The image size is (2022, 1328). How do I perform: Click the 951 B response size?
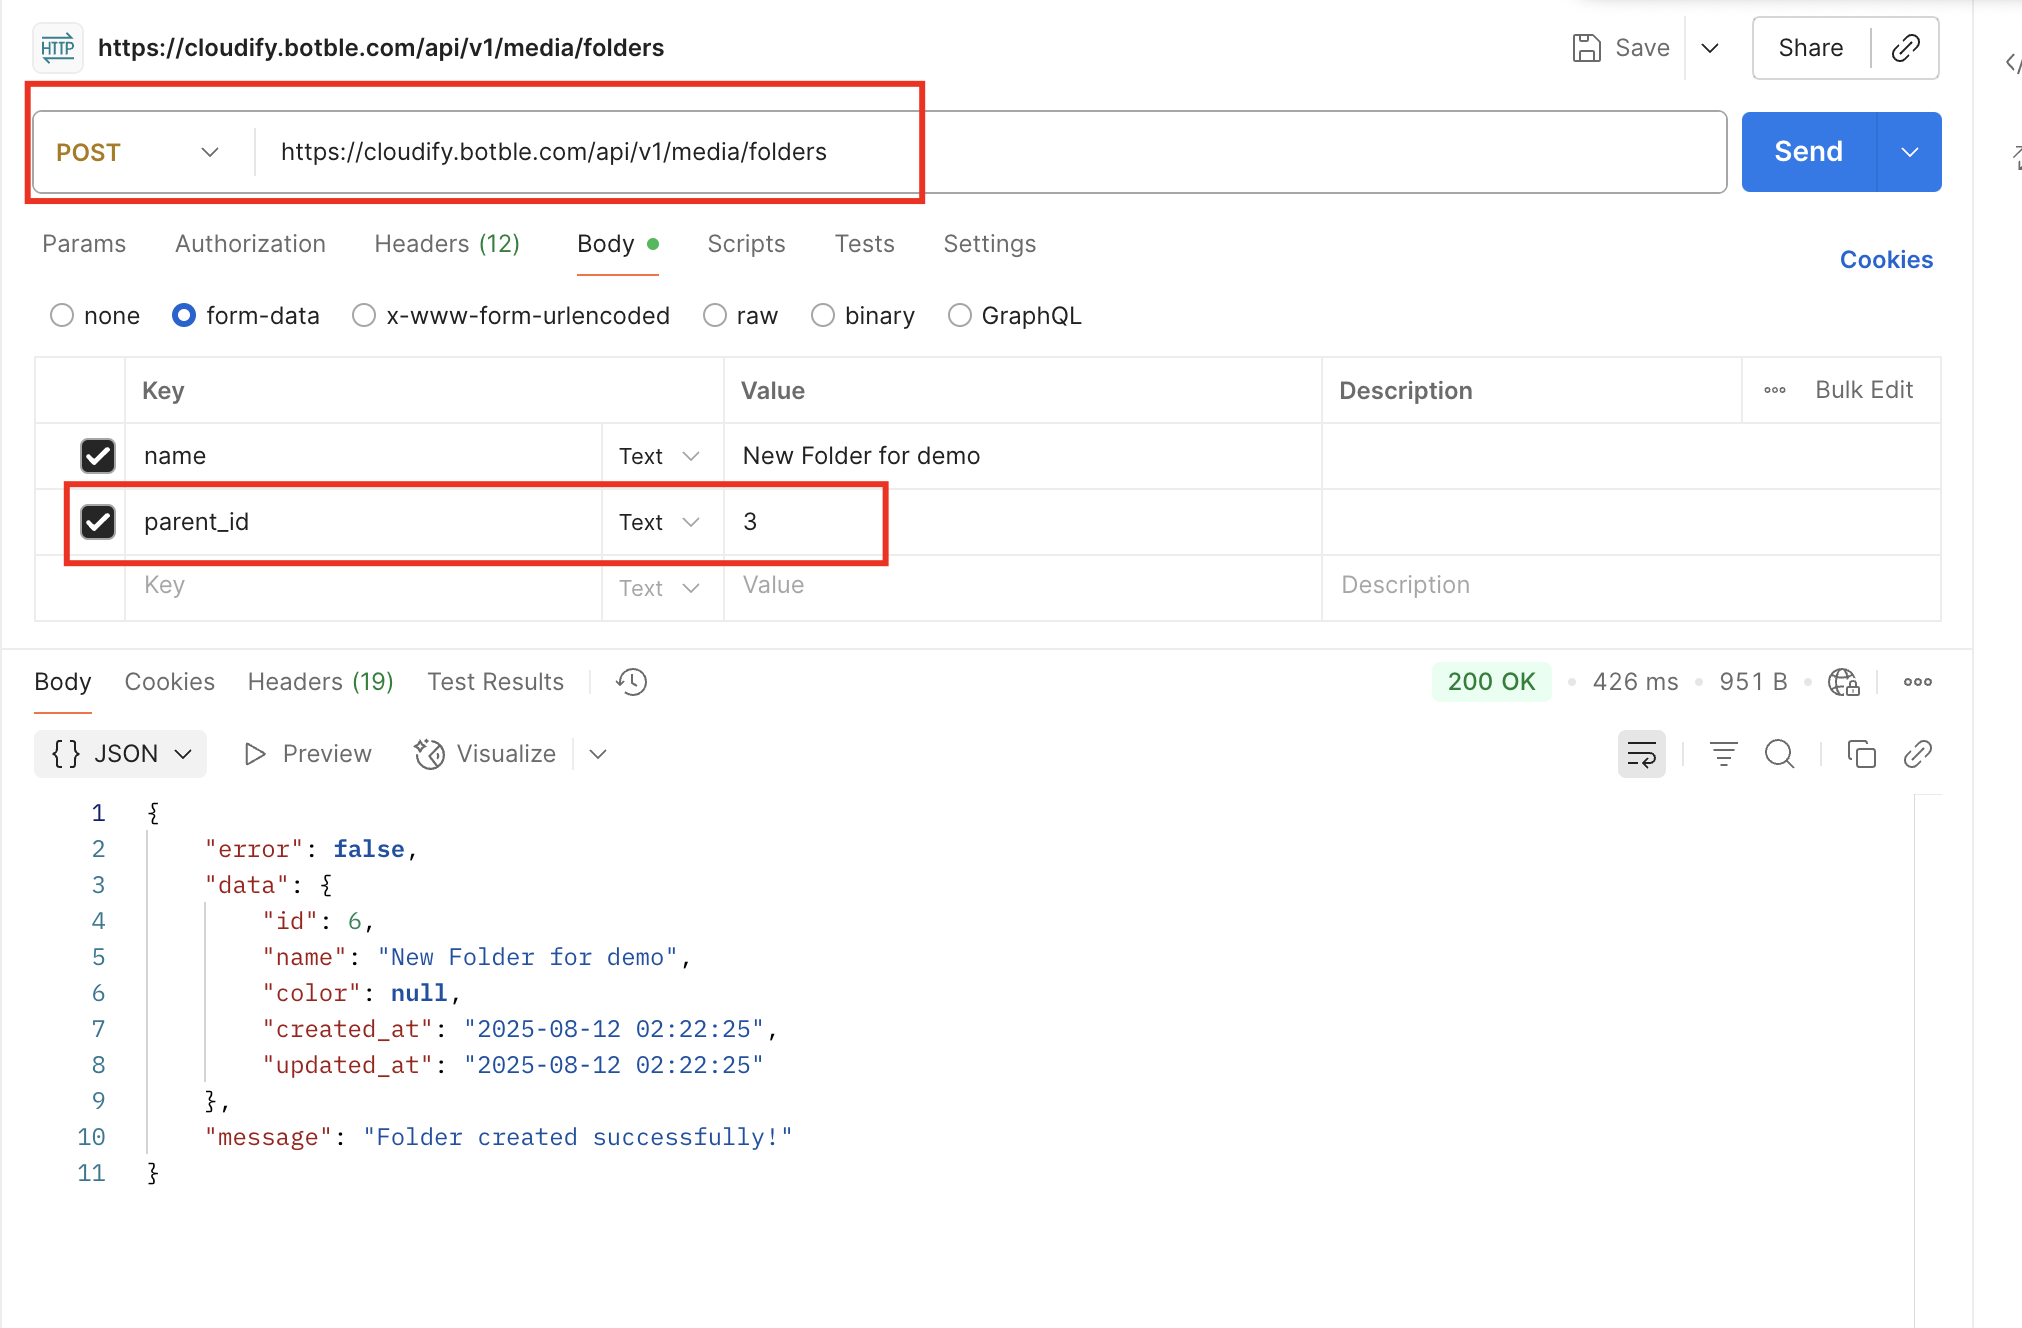pos(1753,682)
